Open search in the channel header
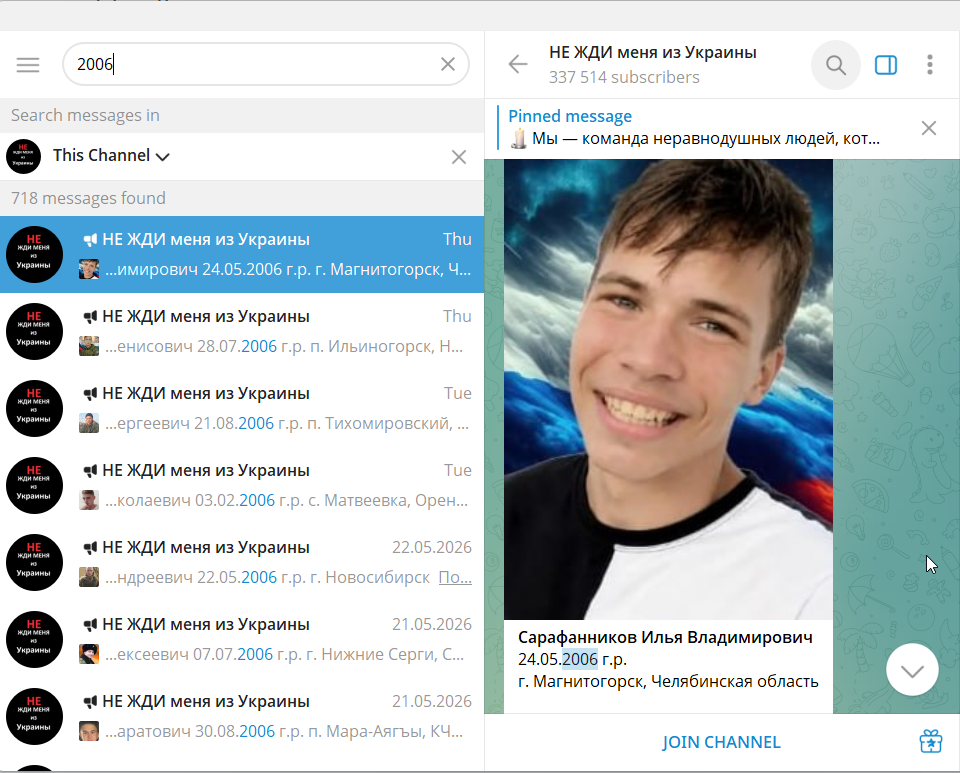 (x=836, y=64)
